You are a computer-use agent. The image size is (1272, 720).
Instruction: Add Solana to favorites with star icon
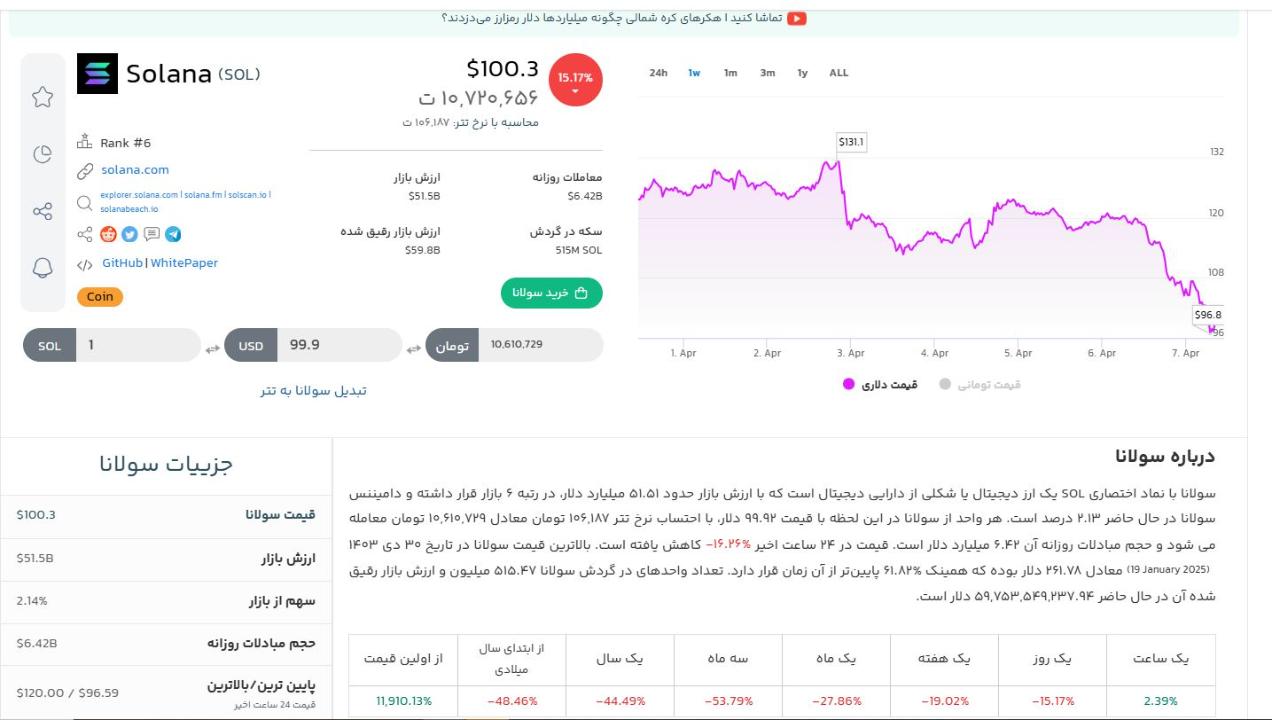[x=42, y=97]
